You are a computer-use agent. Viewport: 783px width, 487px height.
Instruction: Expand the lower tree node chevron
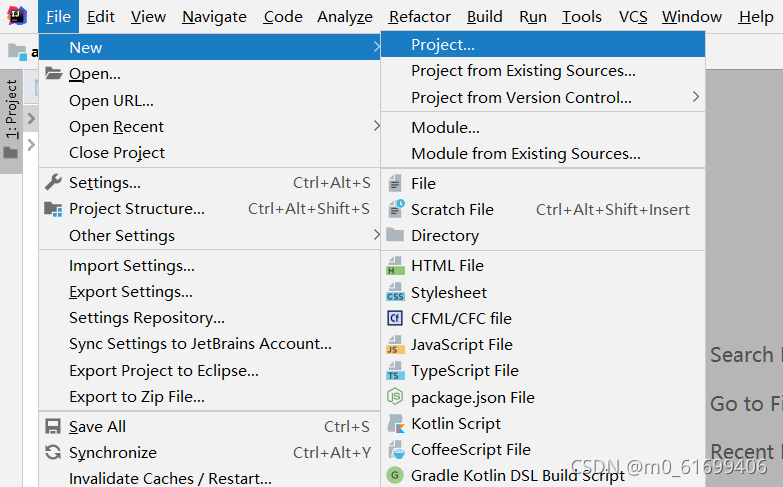[31, 145]
